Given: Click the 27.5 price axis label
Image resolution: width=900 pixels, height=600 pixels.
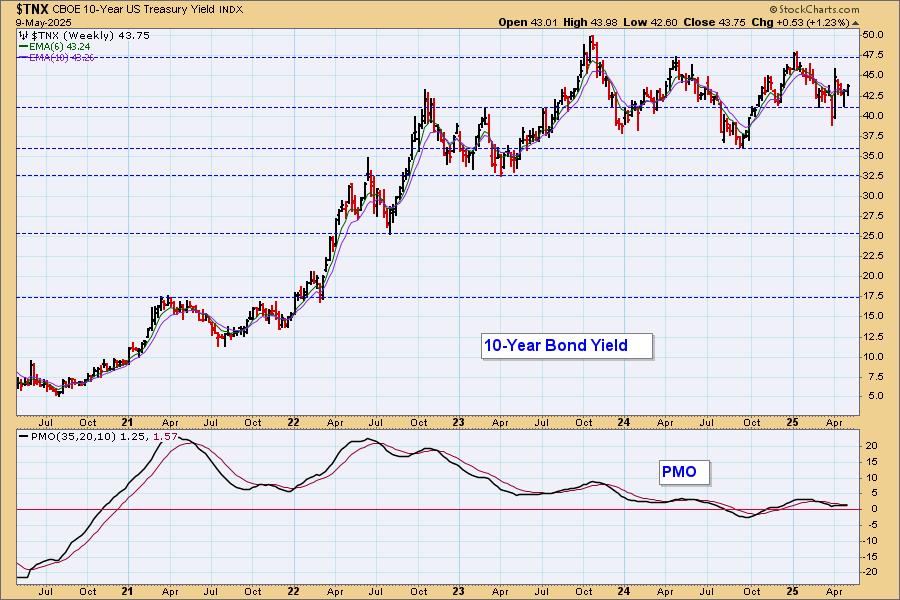Looking at the screenshot, I should click(872, 216).
